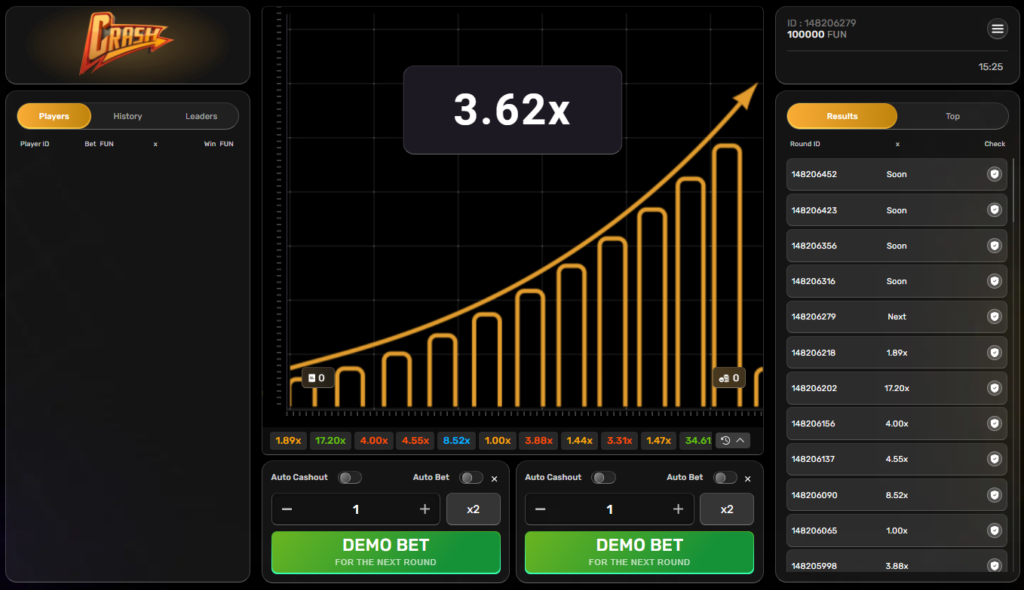Double the left bet with x2

pyautogui.click(x=473, y=509)
